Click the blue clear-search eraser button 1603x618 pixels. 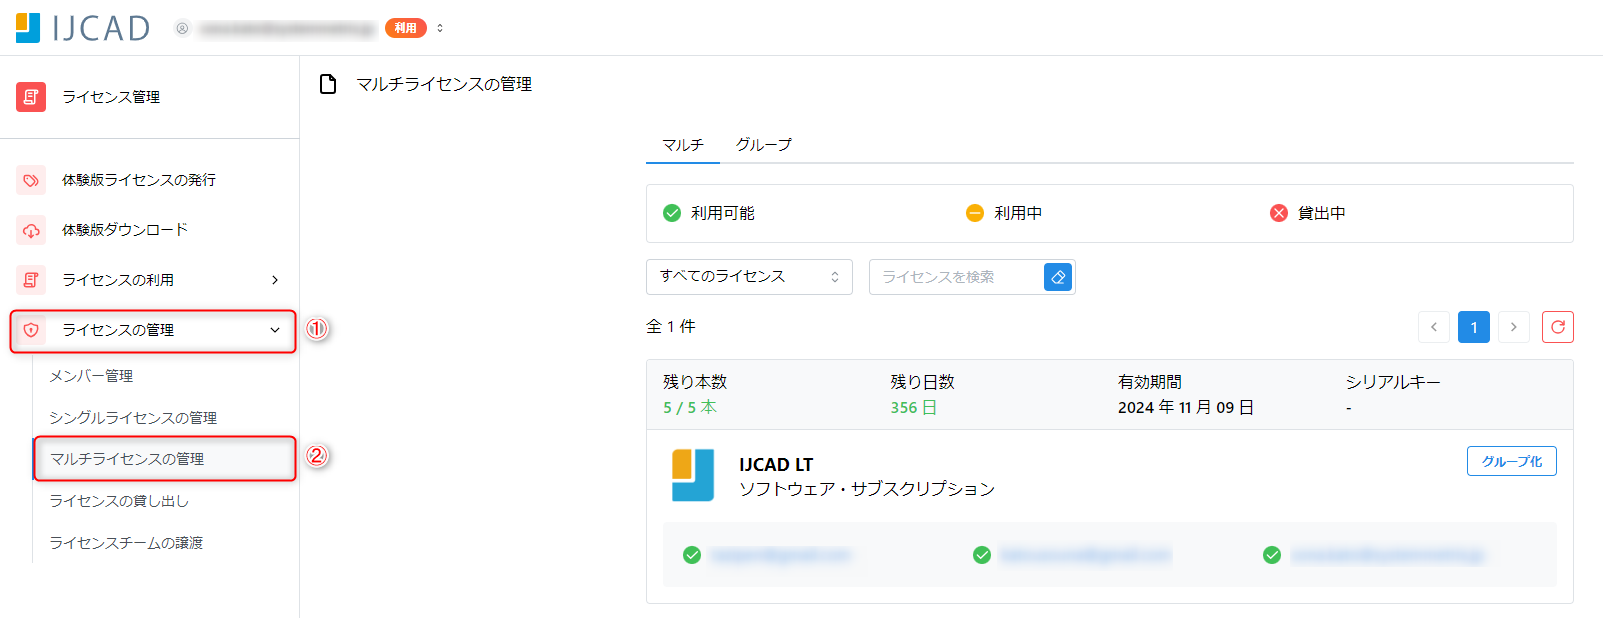tap(1058, 277)
